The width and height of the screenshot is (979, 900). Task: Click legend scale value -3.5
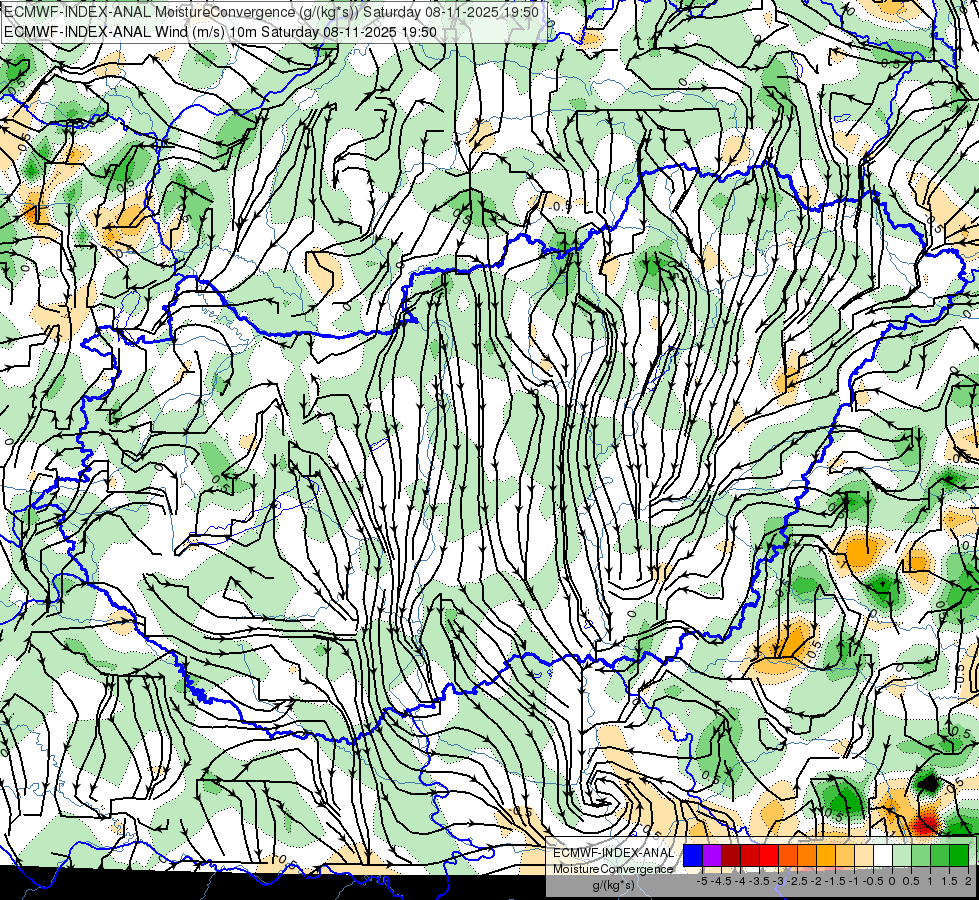point(759,881)
